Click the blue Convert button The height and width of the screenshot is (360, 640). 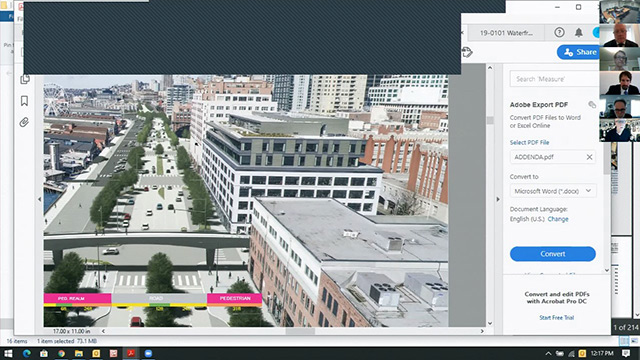[553, 254]
